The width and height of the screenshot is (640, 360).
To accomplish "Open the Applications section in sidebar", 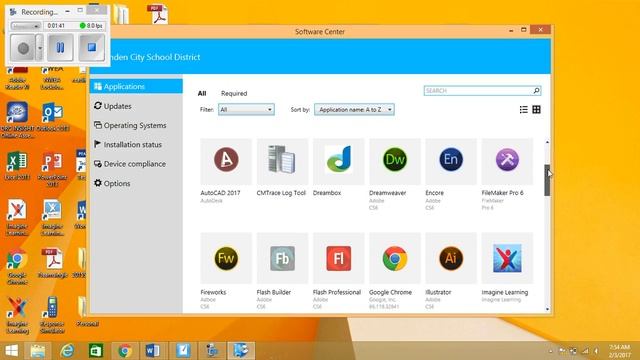I will (x=136, y=87).
